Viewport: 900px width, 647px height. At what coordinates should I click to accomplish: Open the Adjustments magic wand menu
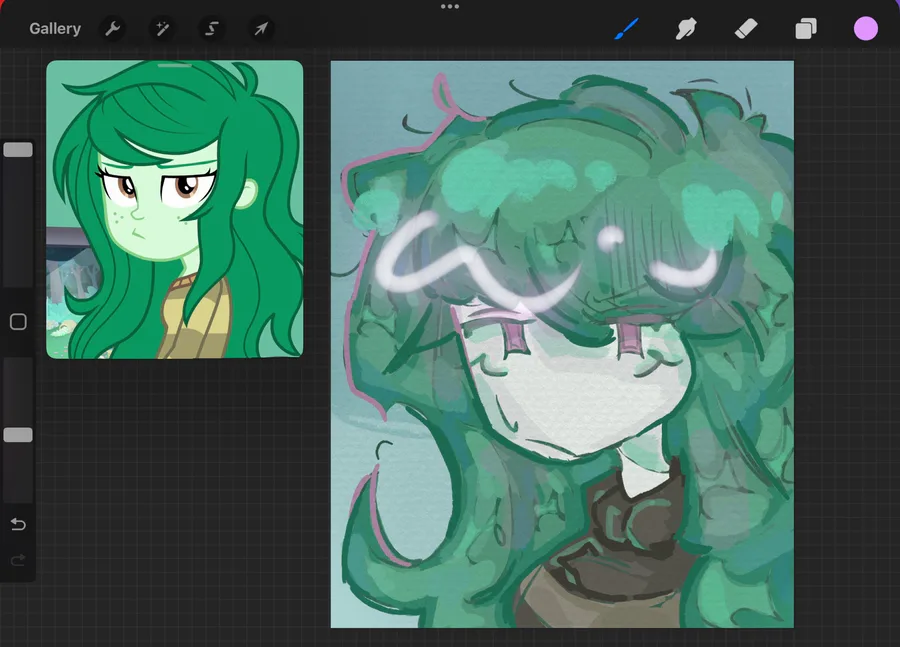pyautogui.click(x=162, y=29)
